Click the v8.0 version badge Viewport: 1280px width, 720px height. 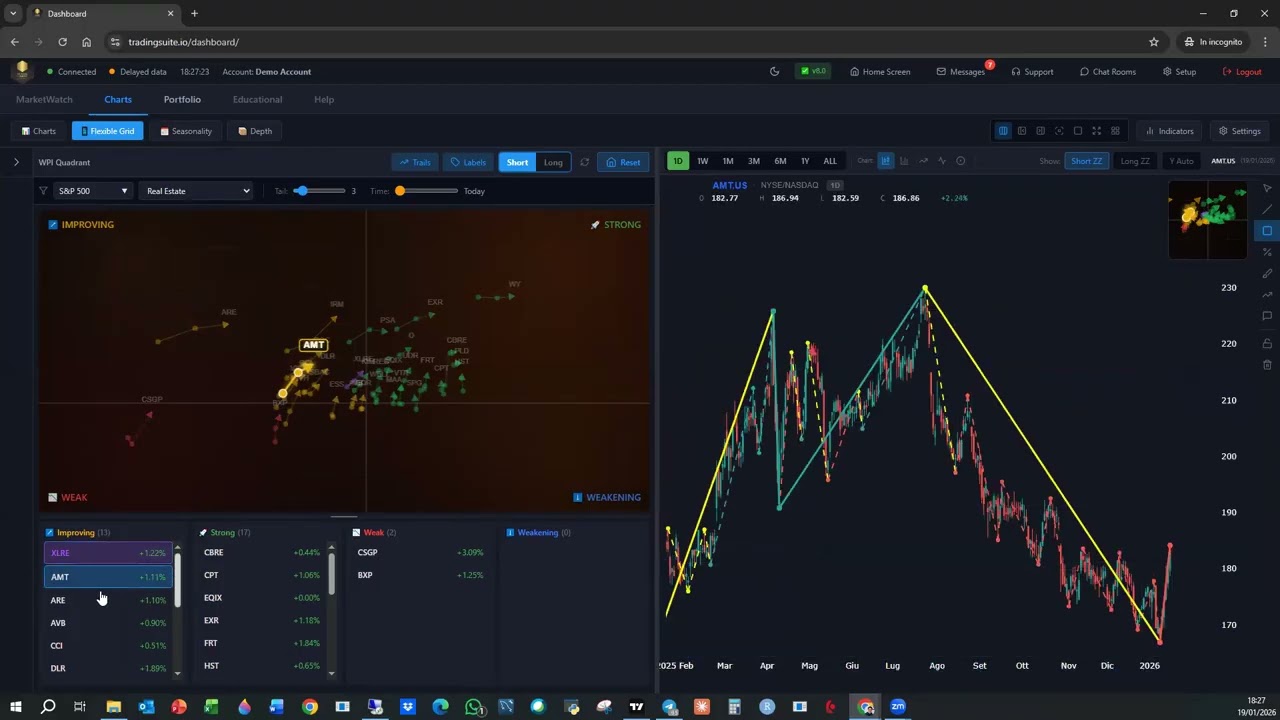tap(811, 72)
